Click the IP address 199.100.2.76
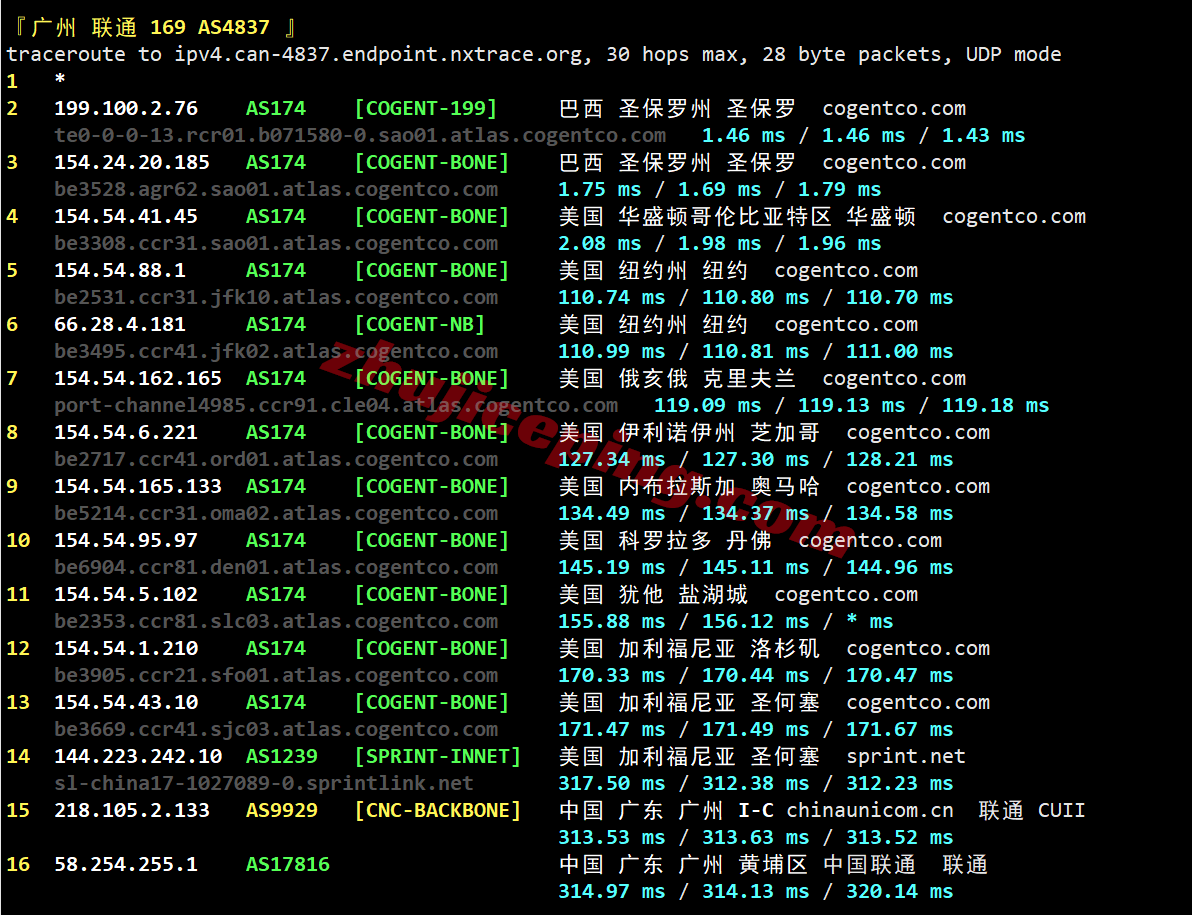Viewport: 1192px width, 915px height. click(x=126, y=108)
